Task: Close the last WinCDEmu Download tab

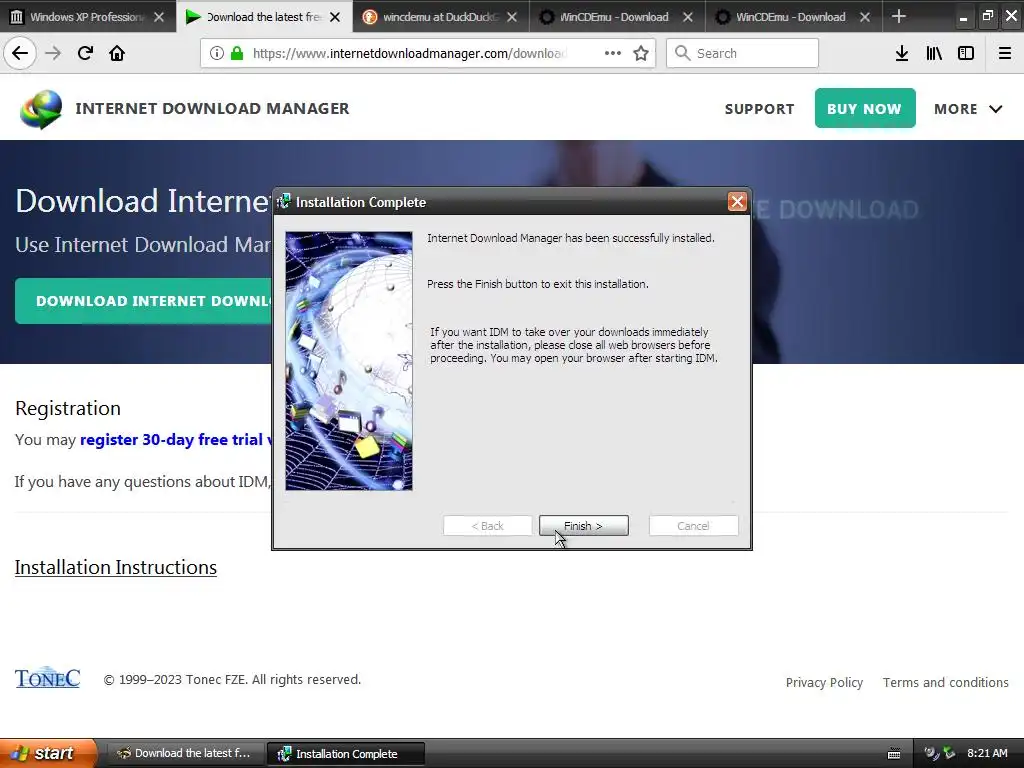Action: (x=865, y=17)
